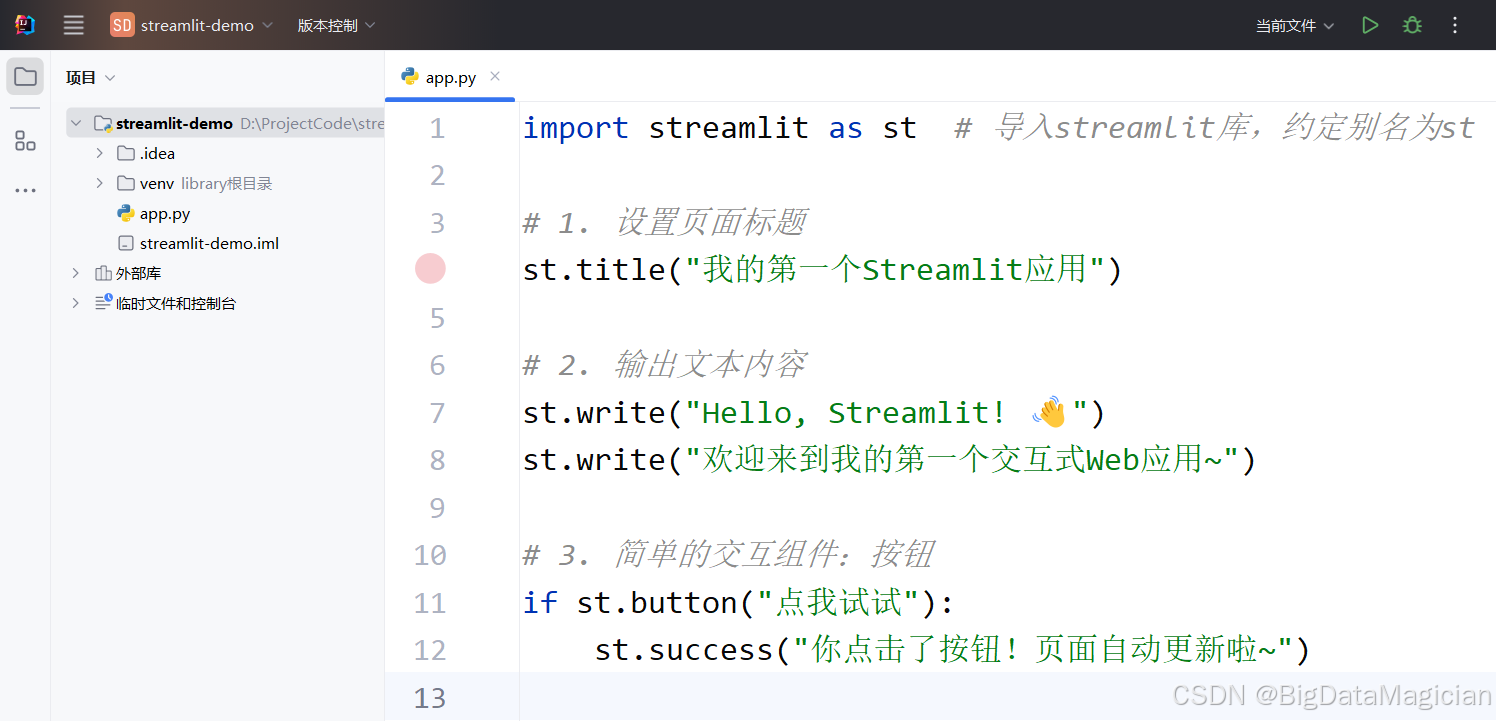Expand the 临时文件和控制台 node

(76, 303)
